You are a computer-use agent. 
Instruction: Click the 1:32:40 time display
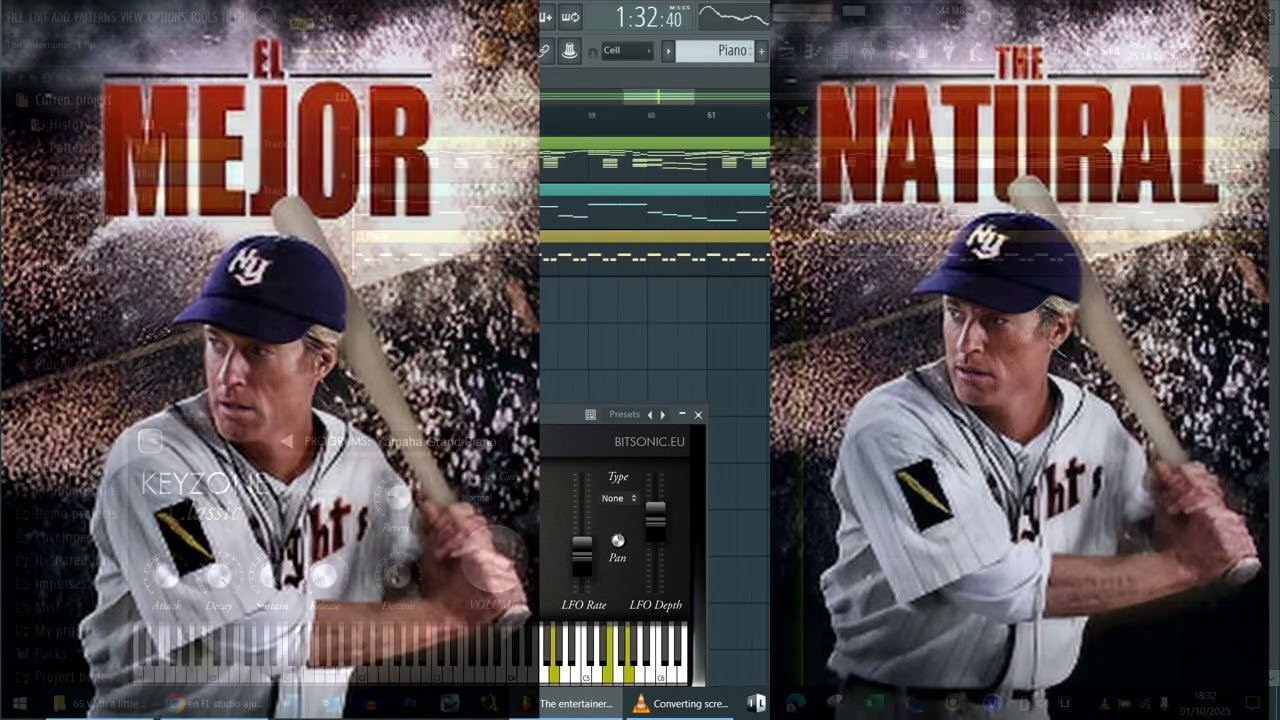(x=648, y=17)
